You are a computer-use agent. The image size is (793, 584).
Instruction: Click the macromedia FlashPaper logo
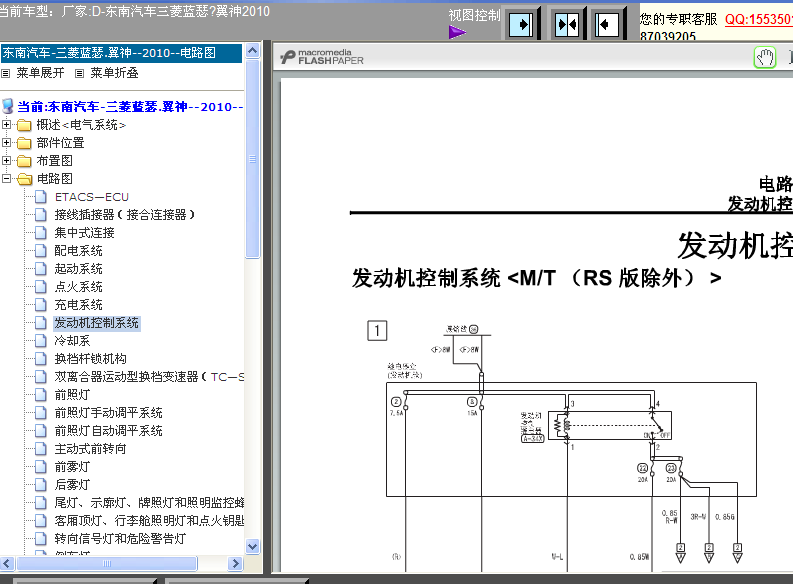(x=322, y=57)
